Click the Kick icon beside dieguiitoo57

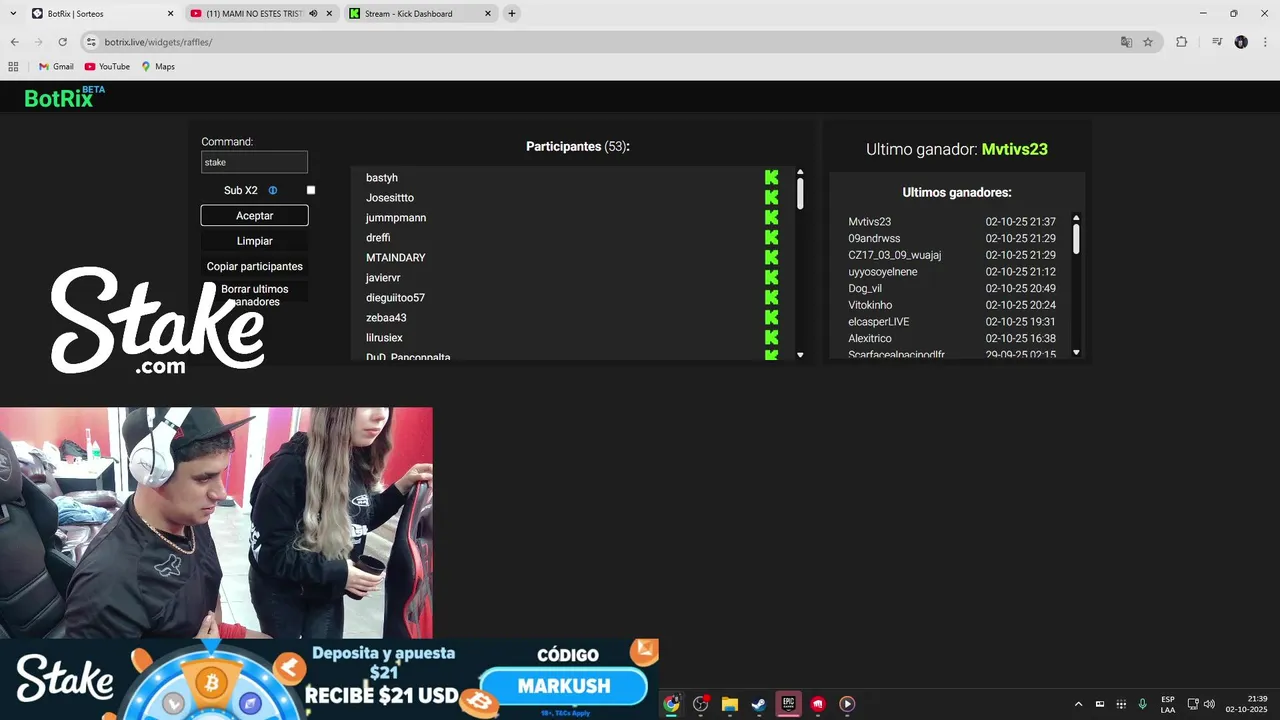(771, 297)
